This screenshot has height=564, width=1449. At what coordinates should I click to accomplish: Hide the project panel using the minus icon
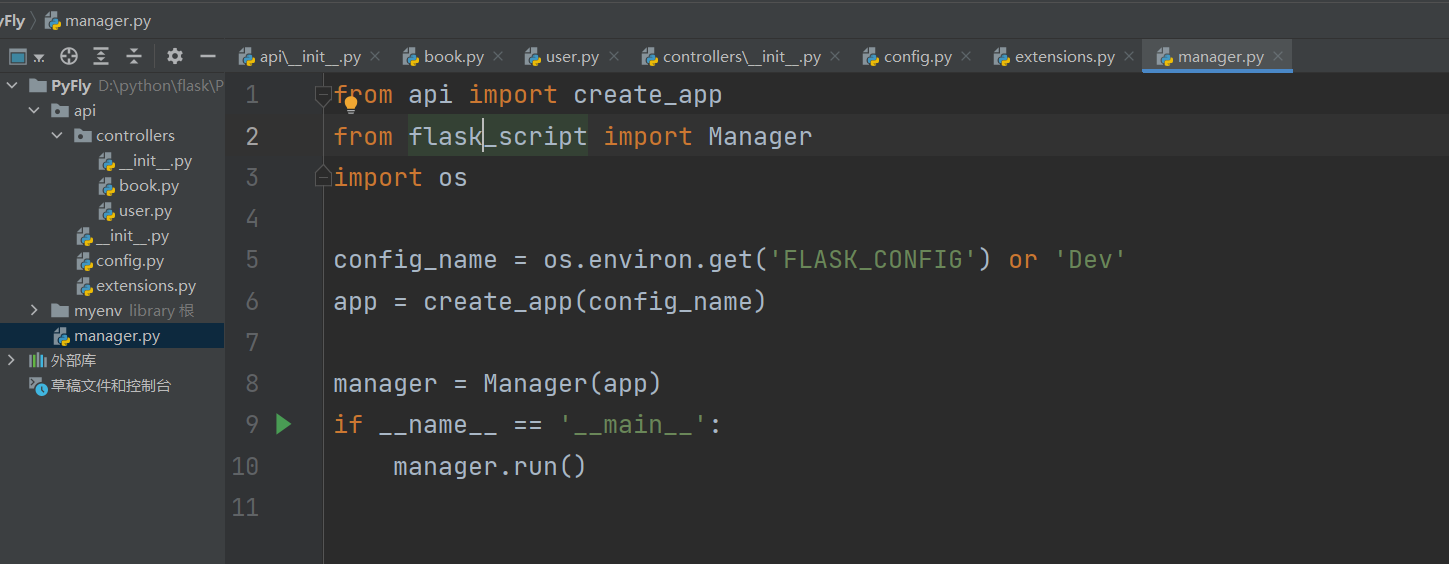pyautogui.click(x=208, y=56)
